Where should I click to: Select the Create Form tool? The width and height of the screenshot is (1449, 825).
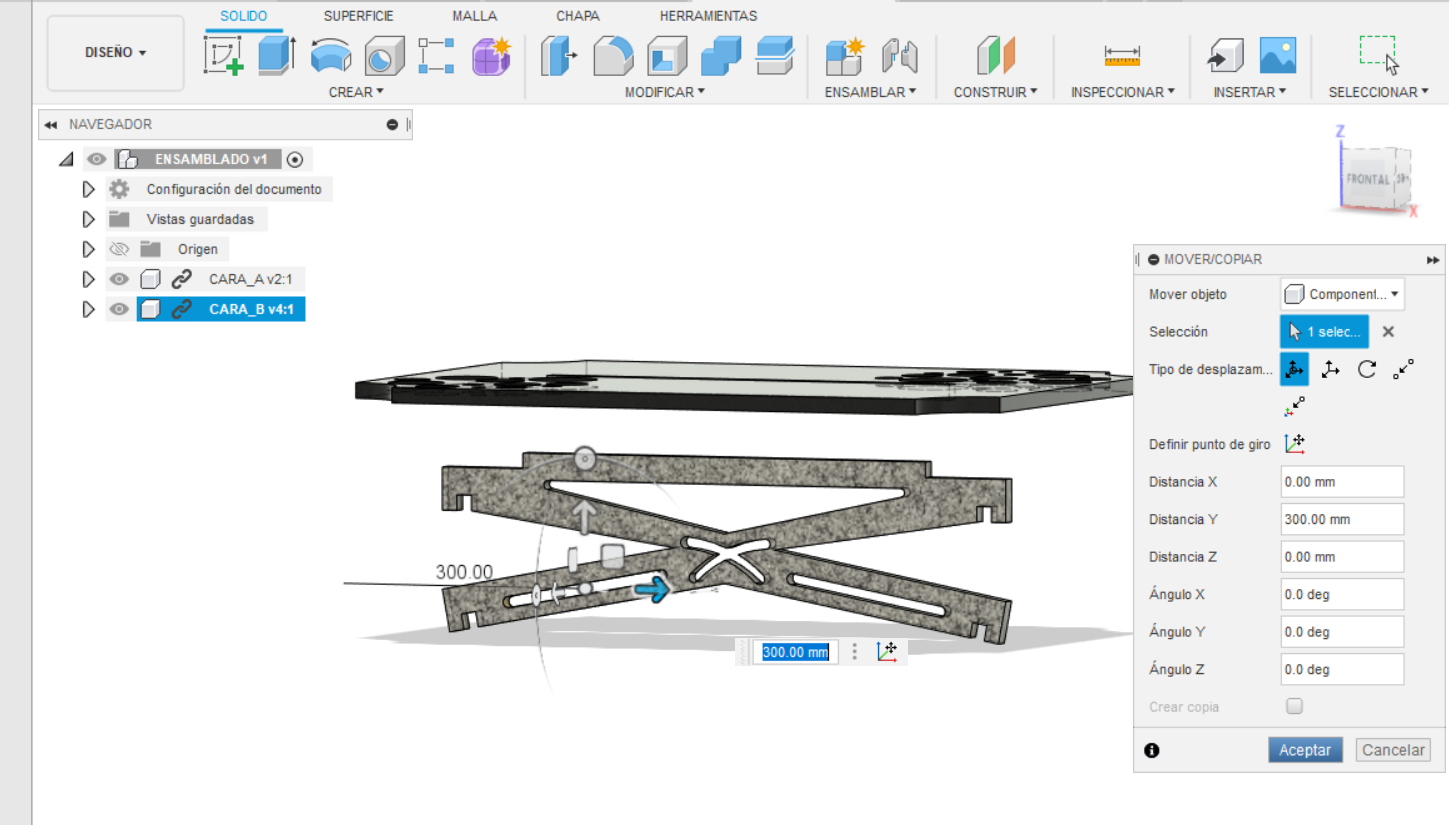[491, 56]
